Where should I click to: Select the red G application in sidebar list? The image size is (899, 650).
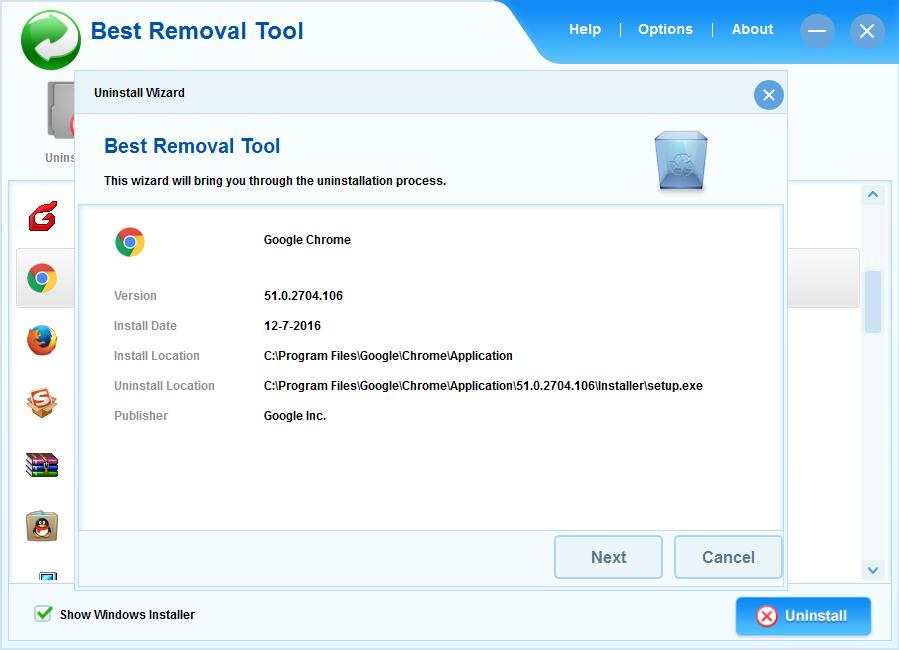pyautogui.click(x=42, y=216)
